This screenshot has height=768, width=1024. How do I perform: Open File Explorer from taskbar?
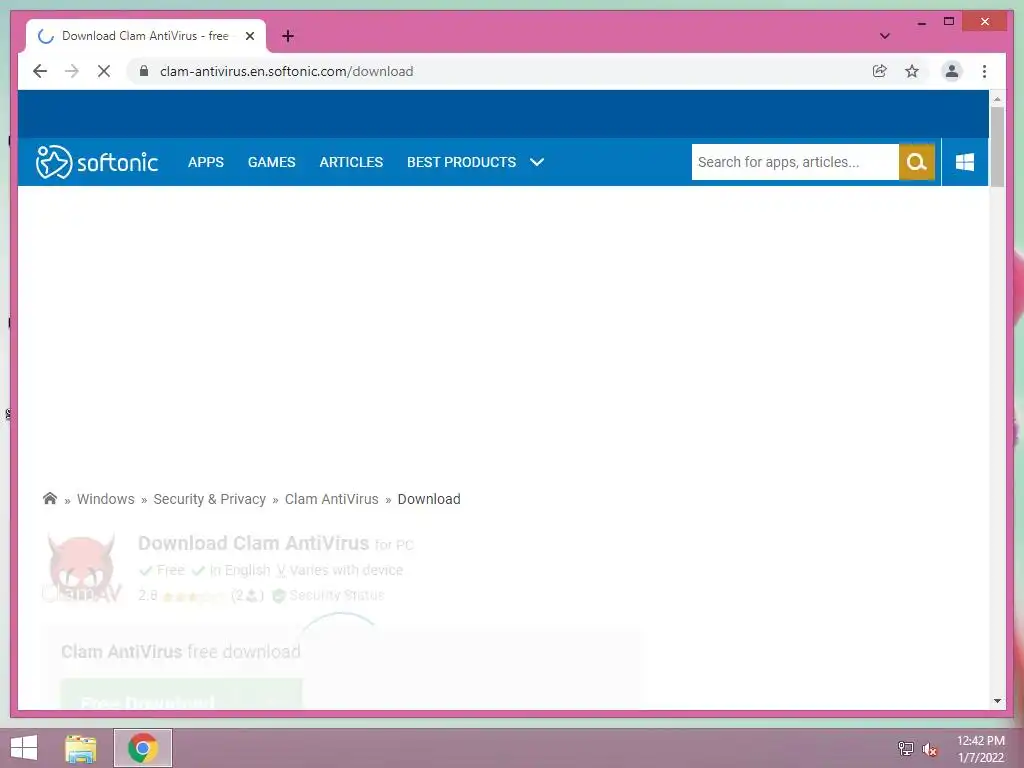[81, 748]
